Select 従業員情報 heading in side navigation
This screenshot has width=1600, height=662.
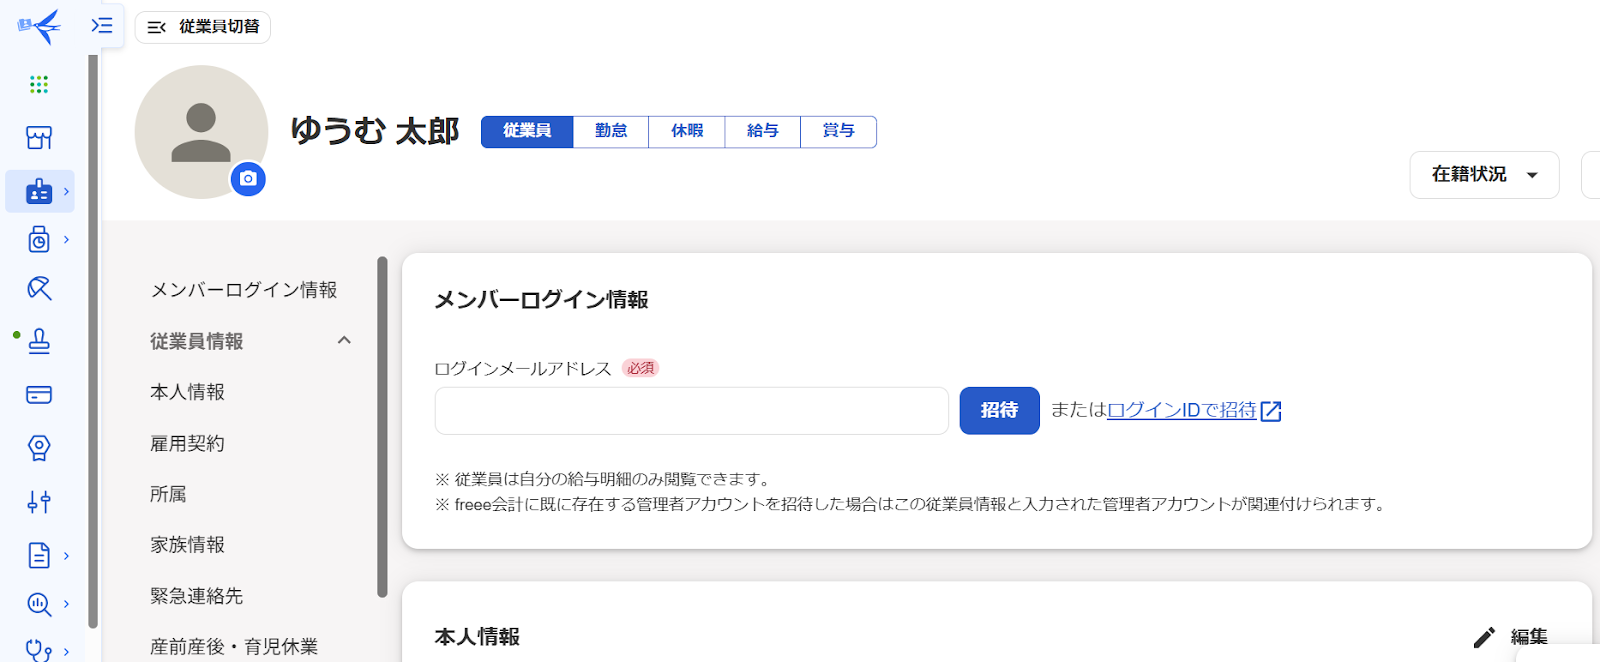coord(197,342)
